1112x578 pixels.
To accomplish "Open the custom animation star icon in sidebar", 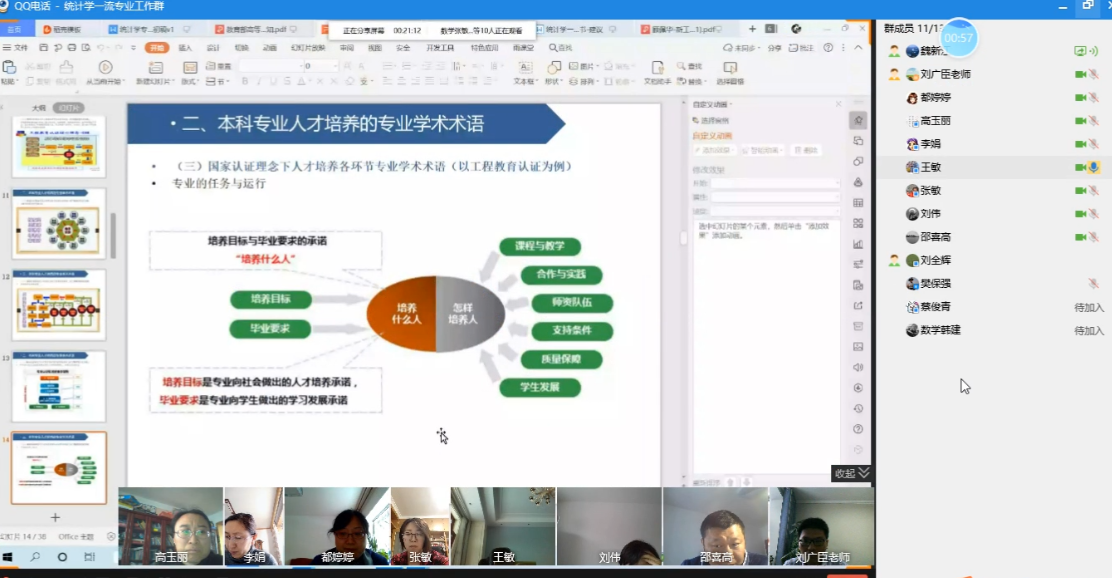I will click(858, 121).
